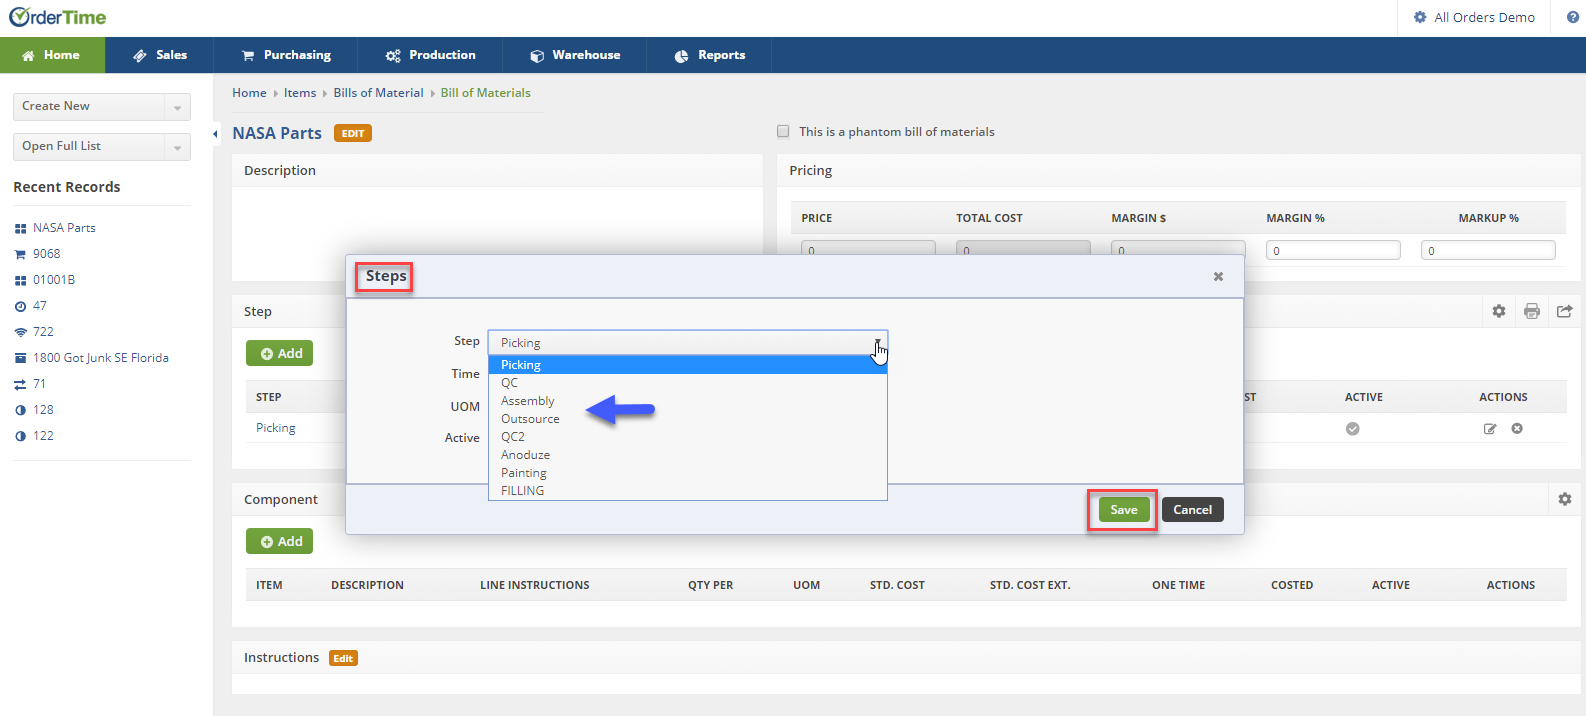This screenshot has height=716, width=1586.
Task: Edit the Picking step row
Action: [x=1490, y=429]
